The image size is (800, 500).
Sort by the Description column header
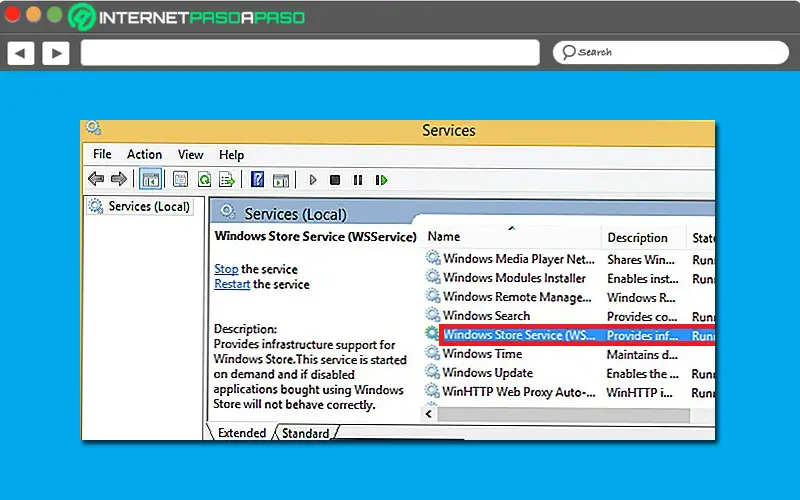click(x=643, y=237)
